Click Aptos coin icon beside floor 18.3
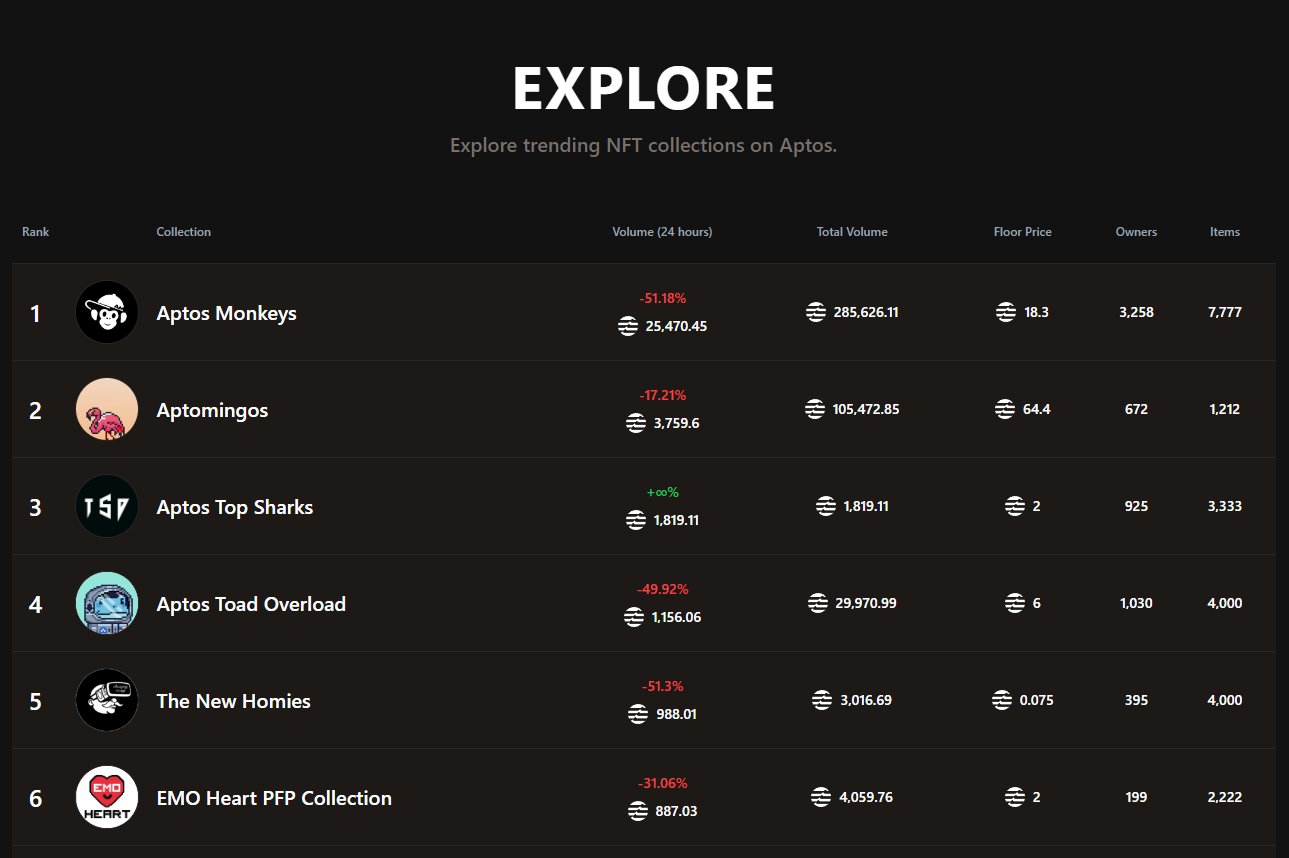Image resolution: width=1289 pixels, height=858 pixels. click(x=1006, y=312)
